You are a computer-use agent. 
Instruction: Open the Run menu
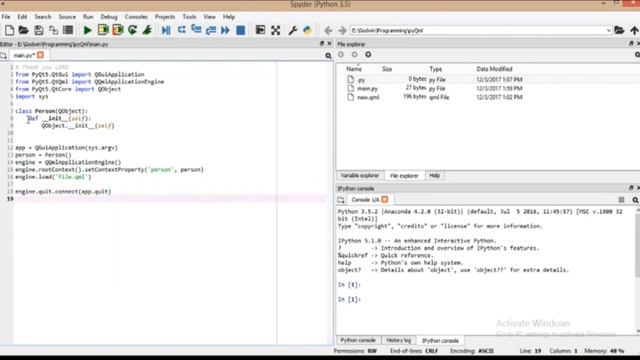(88, 17)
